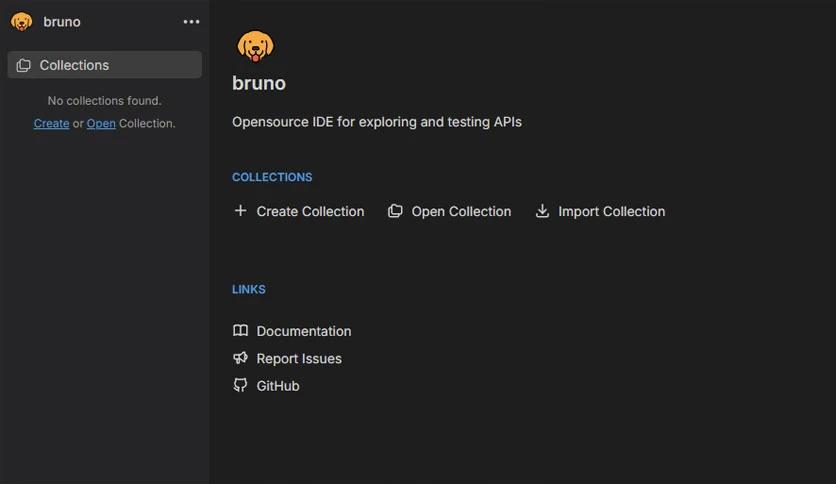Choose Create Collection on the welcome page
This screenshot has width=836, height=484.
tap(299, 211)
